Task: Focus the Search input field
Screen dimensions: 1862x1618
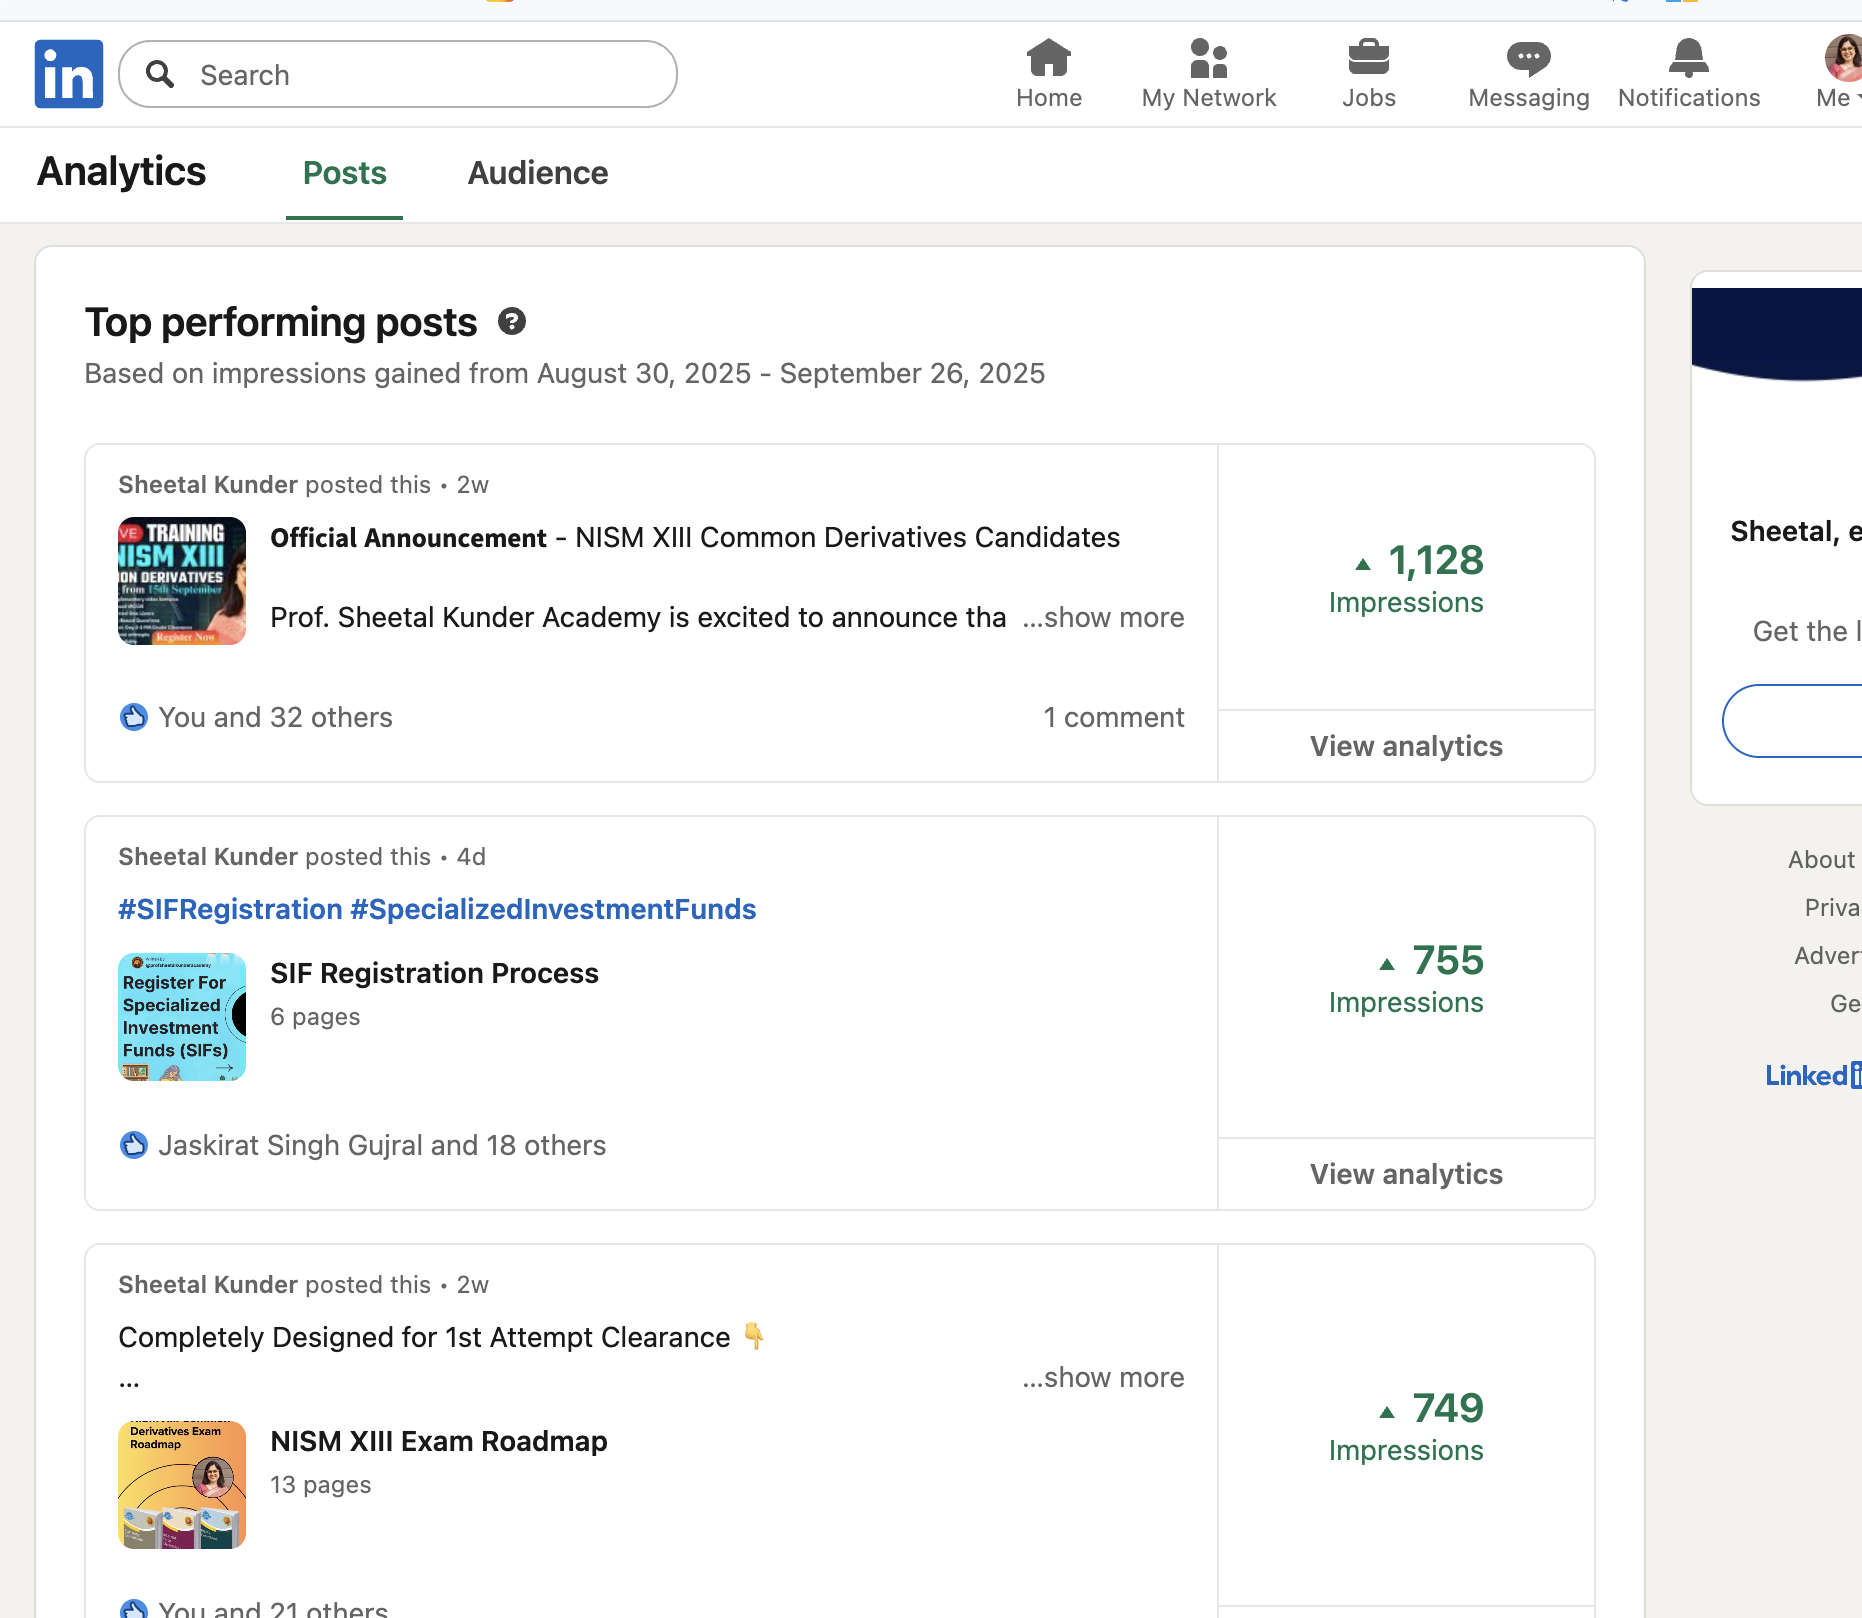Action: (x=398, y=74)
